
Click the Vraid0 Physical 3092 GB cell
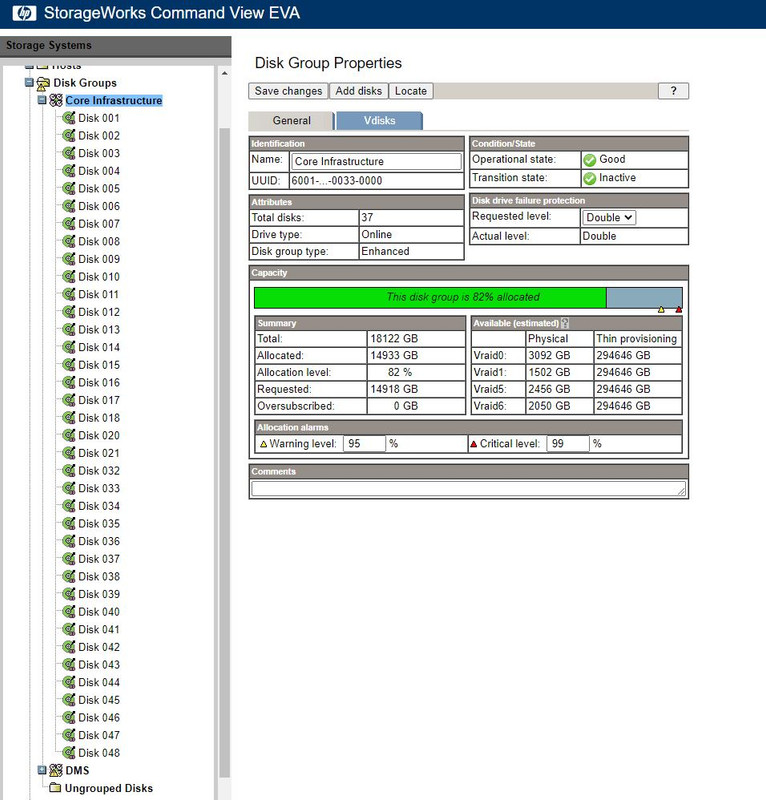(x=559, y=356)
